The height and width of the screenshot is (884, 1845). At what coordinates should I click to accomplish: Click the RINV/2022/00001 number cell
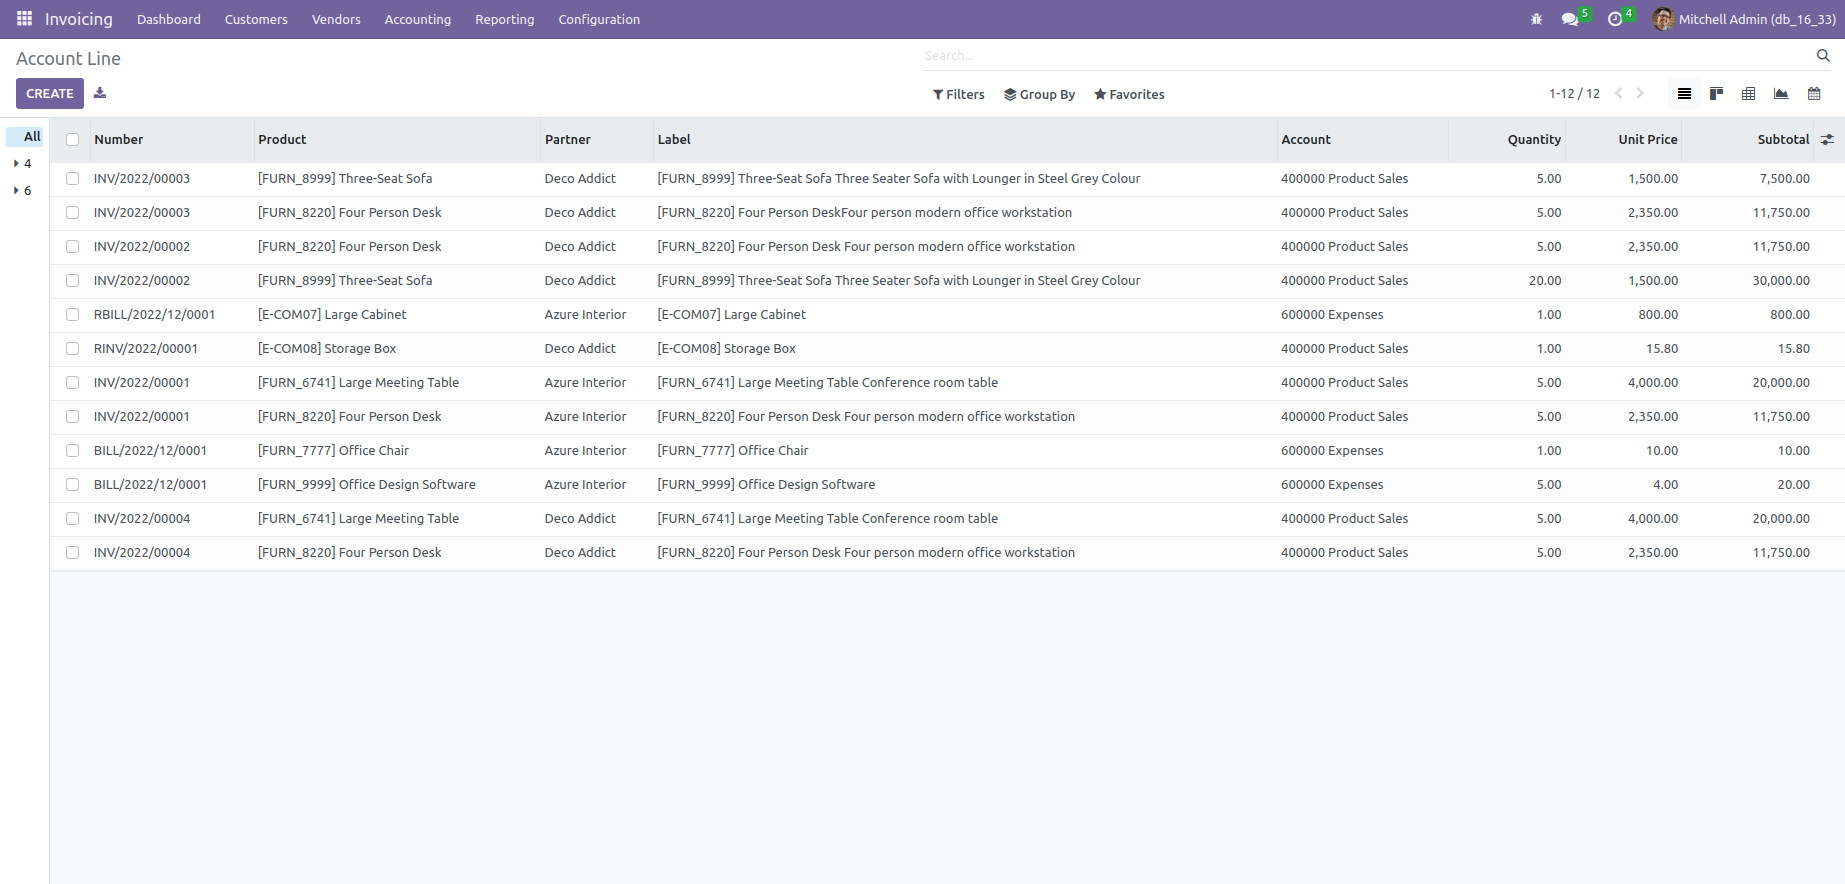pyautogui.click(x=146, y=349)
